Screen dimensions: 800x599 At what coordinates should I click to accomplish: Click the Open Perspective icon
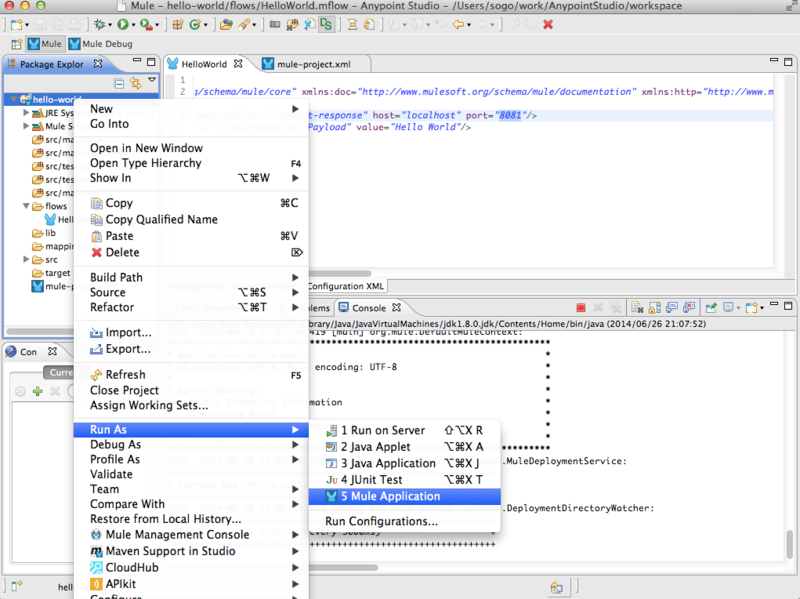(16, 44)
